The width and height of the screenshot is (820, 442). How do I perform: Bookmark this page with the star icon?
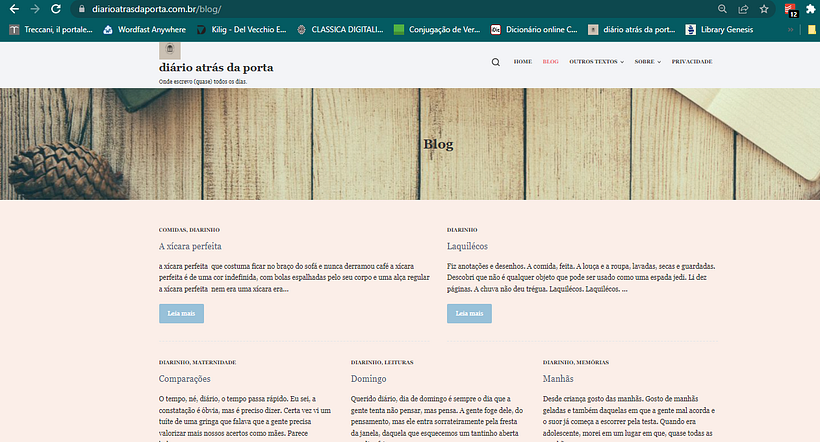pyautogui.click(x=764, y=8)
